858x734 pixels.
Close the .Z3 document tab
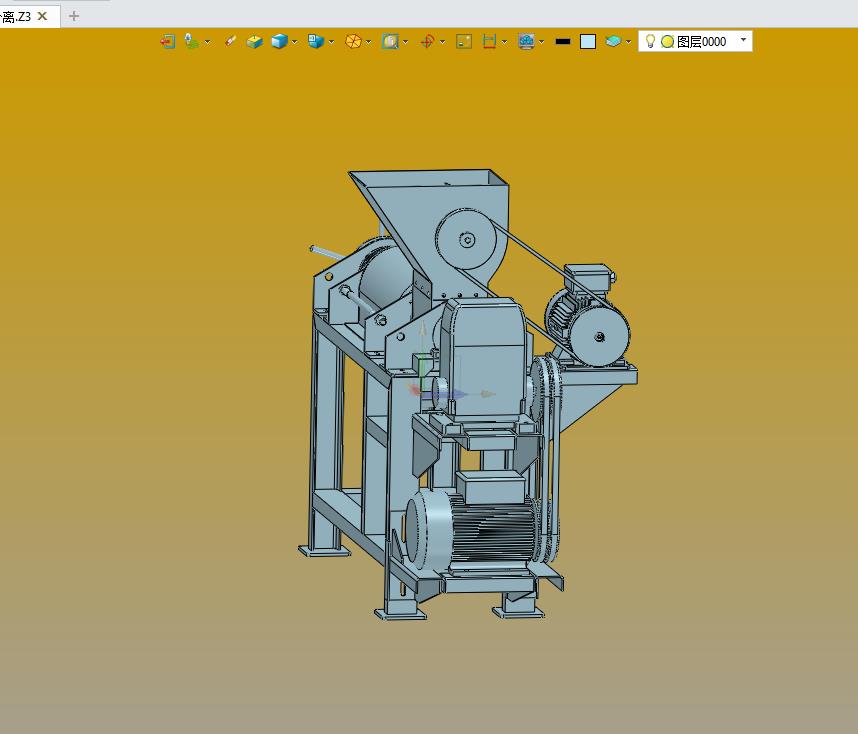coord(42,16)
